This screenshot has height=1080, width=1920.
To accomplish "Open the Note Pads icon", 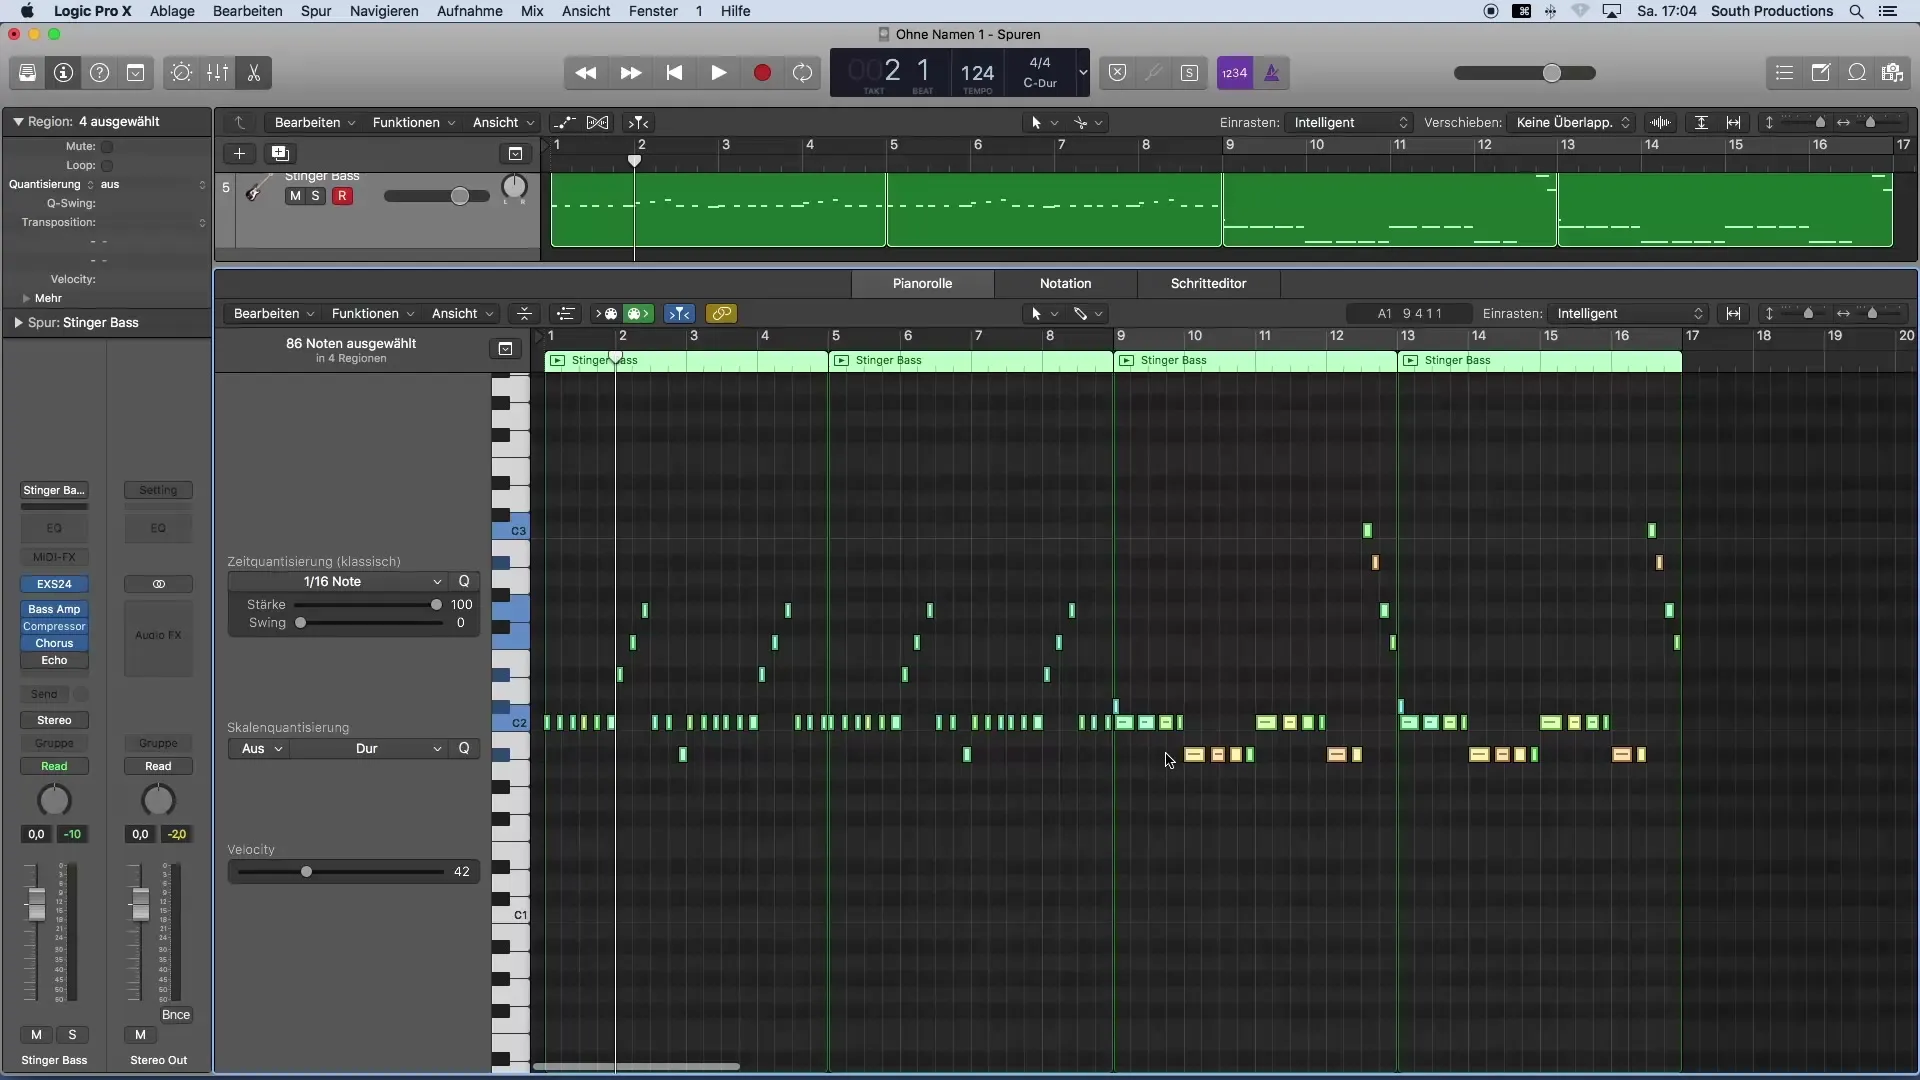I will pos(1821,73).
